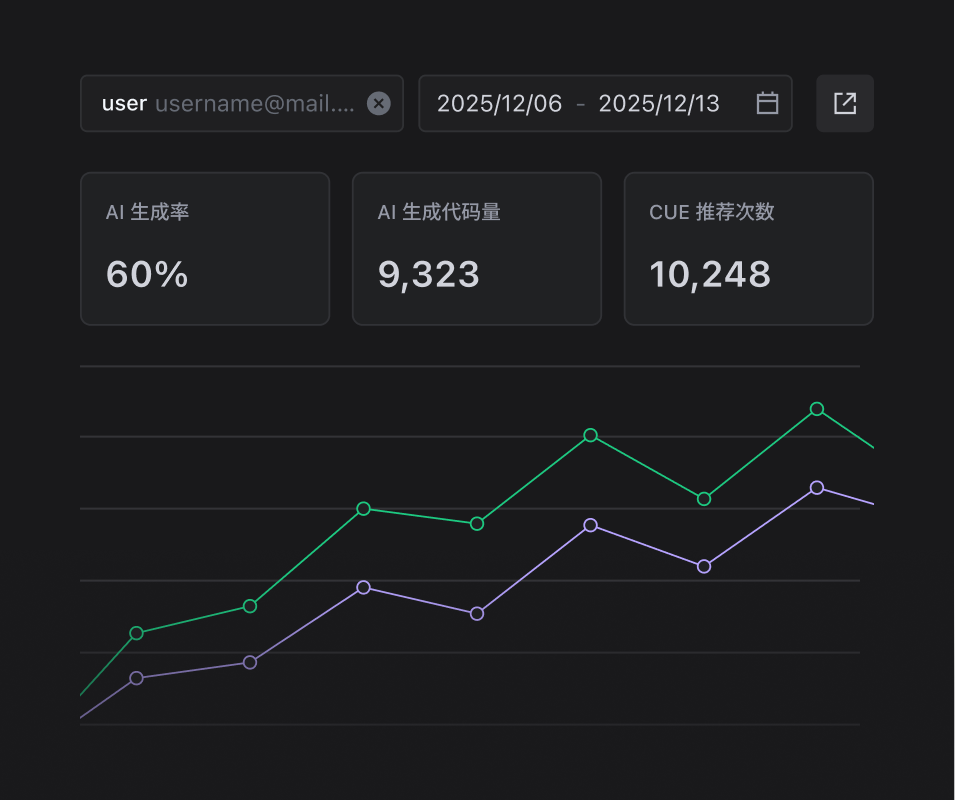955x800 pixels.
Task: Open the calendar icon in date range
Action: pyautogui.click(x=767, y=103)
